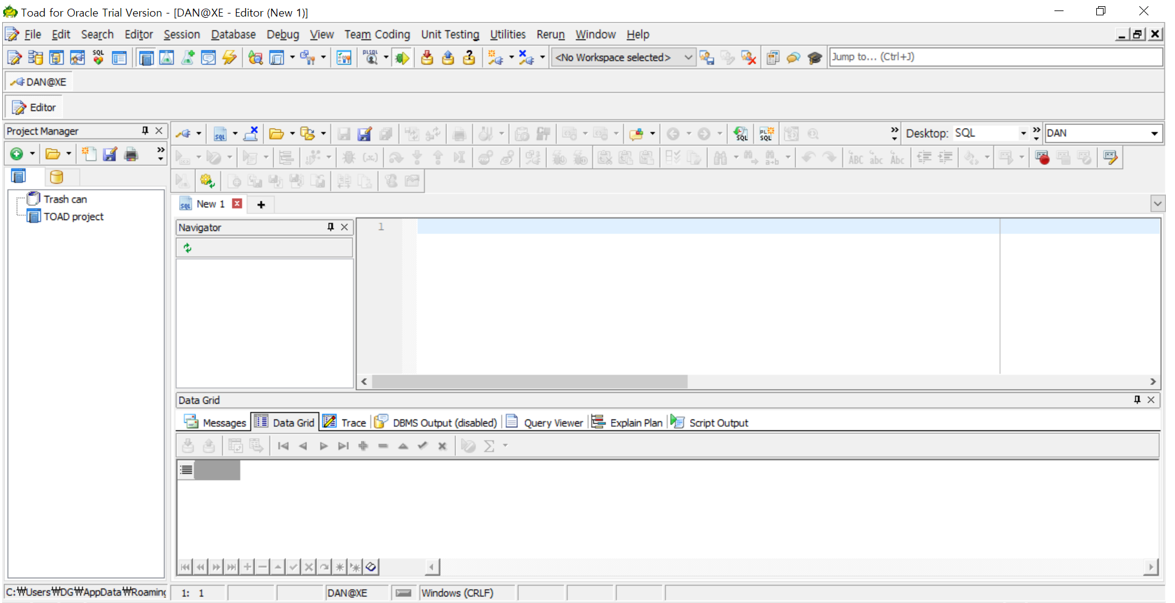
Task: Switch to the Query Viewer tab
Action: click(x=545, y=422)
